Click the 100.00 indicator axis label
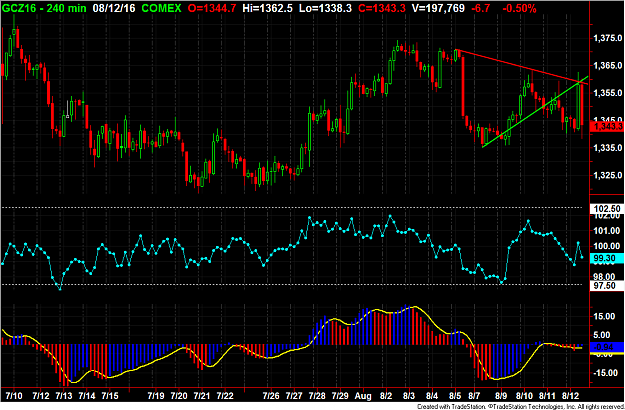This screenshot has height=410, width=625. click(607, 246)
